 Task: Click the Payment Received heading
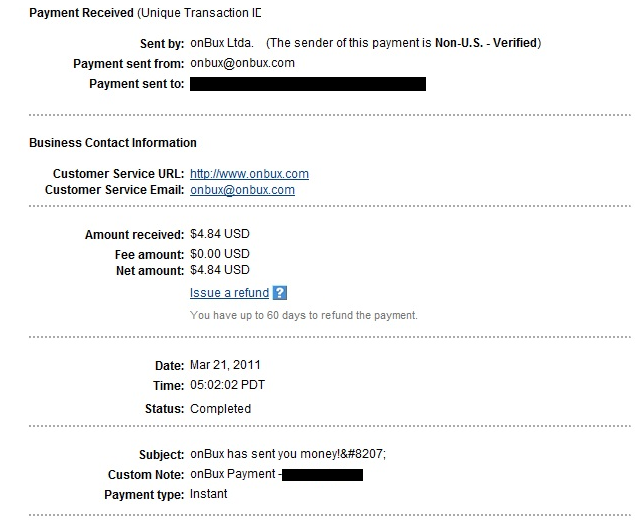[x=81, y=13]
